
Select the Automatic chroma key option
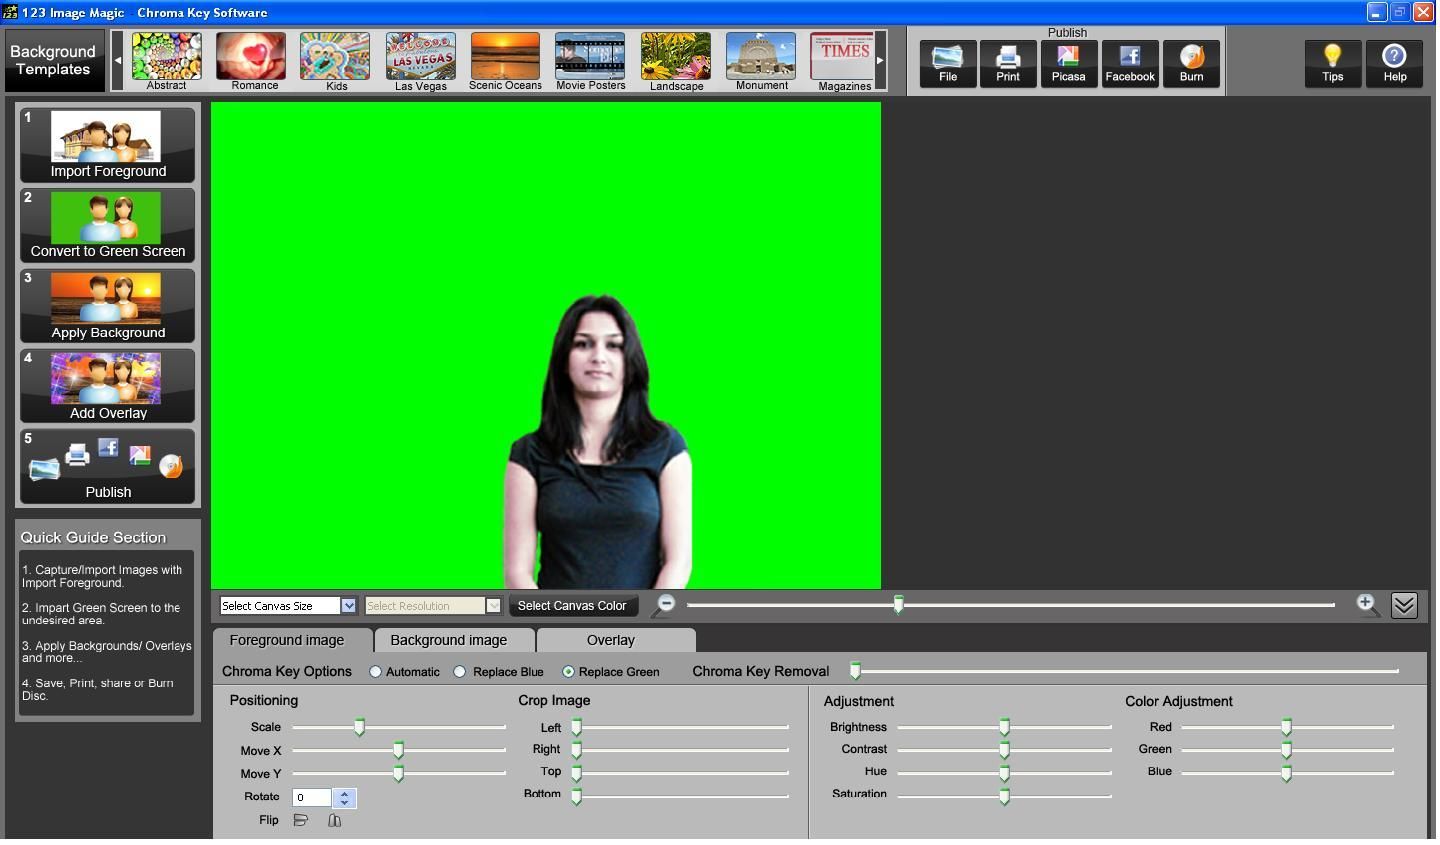point(376,672)
